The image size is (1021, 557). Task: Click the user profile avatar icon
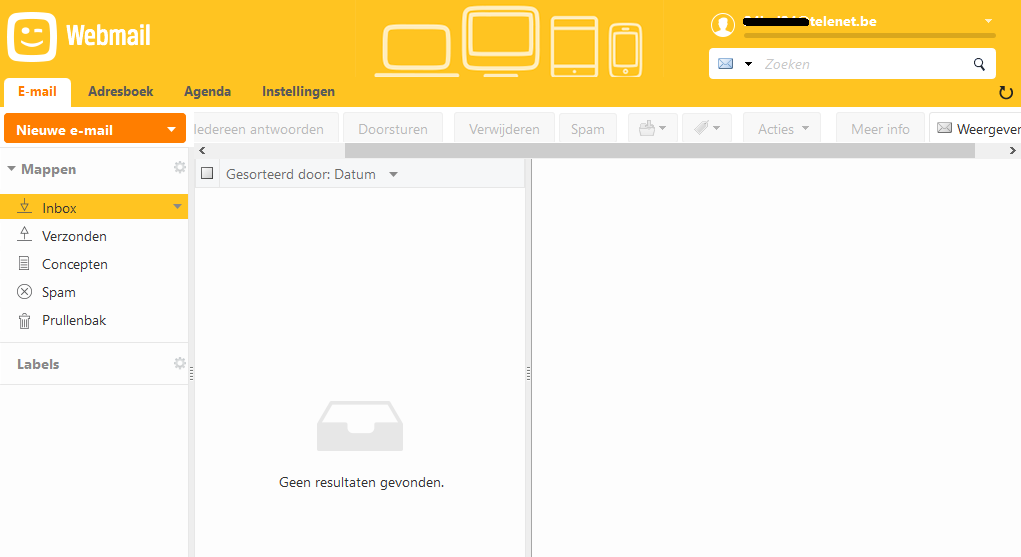coord(723,25)
